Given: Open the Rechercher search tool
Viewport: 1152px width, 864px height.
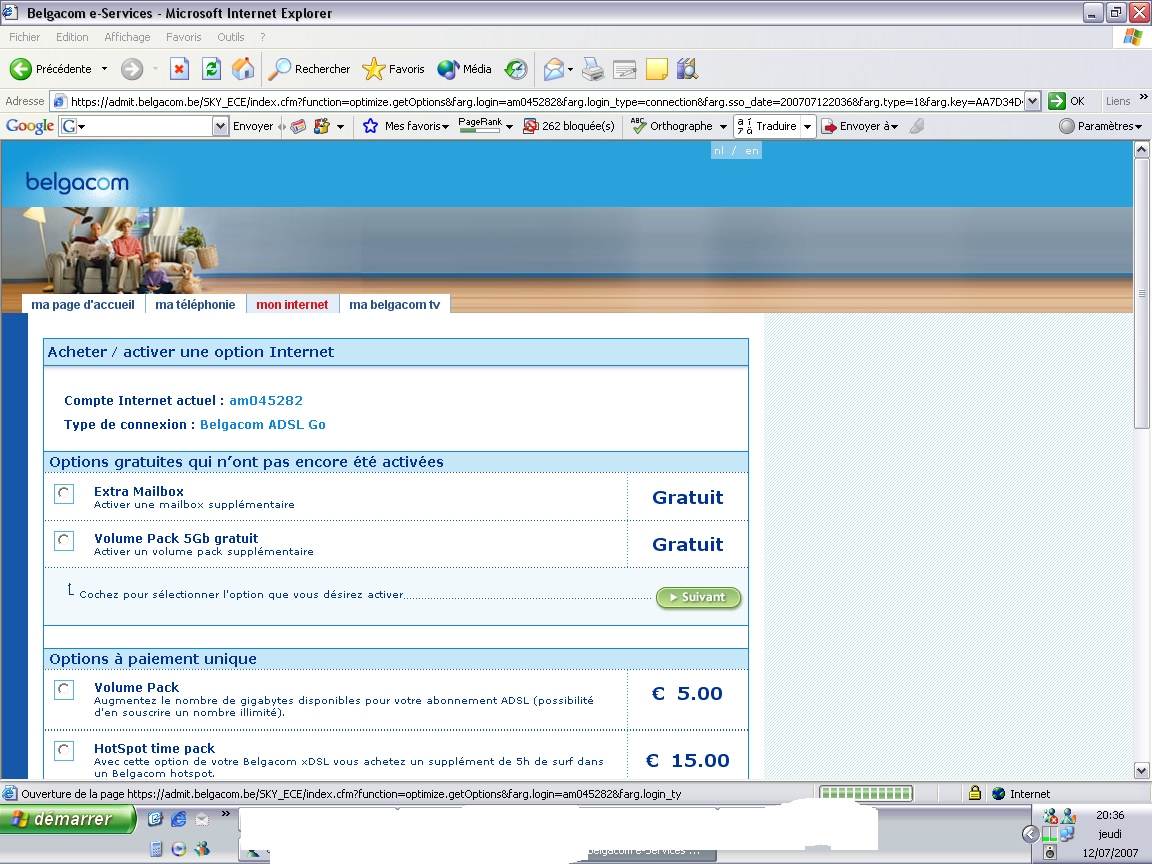Looking at the screenshot, I should coord(310,69).
